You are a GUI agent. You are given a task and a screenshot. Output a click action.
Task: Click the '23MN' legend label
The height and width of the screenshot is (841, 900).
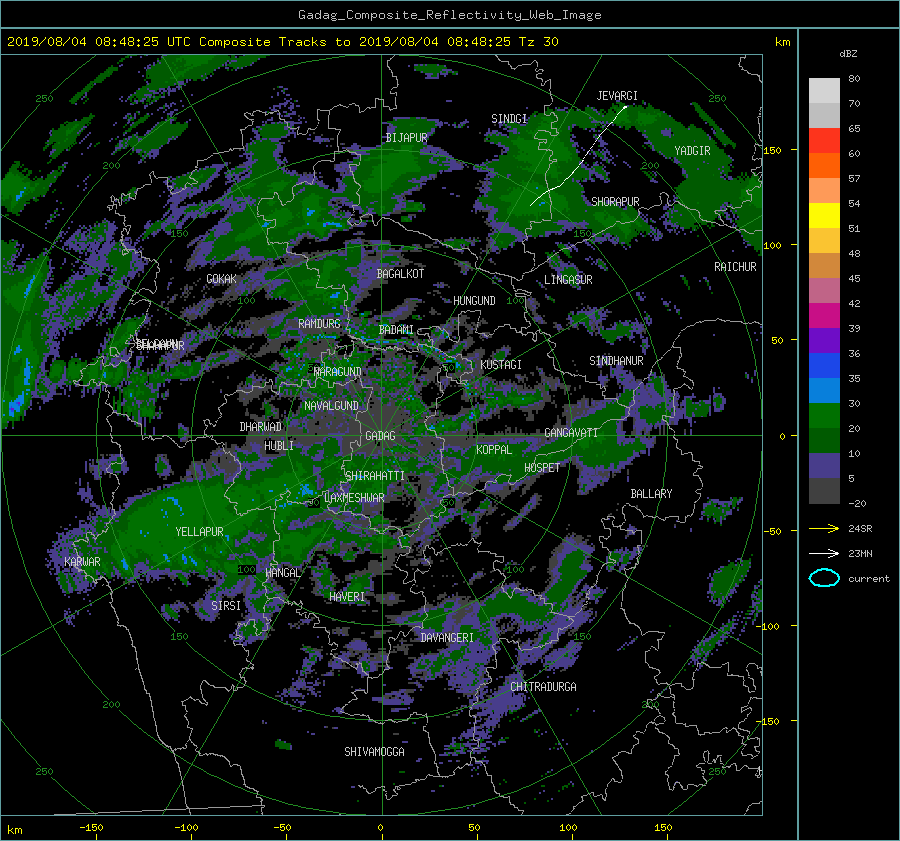coord(860,553)
